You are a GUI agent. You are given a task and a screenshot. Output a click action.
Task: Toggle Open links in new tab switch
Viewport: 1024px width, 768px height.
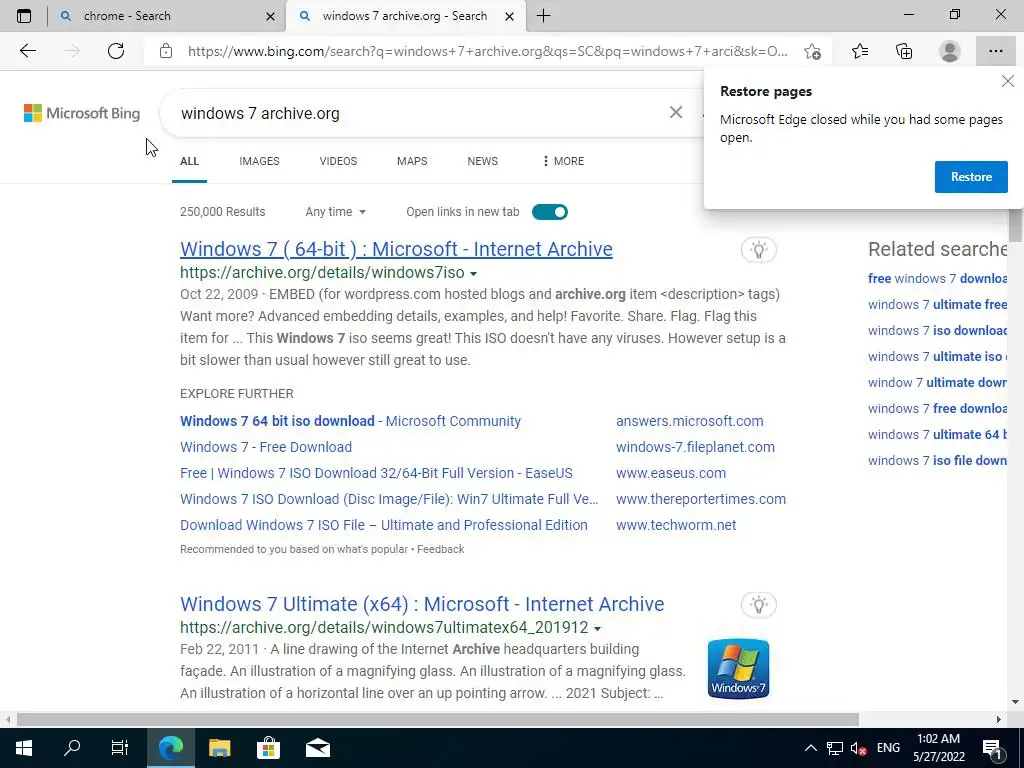(x=550, y=212)
